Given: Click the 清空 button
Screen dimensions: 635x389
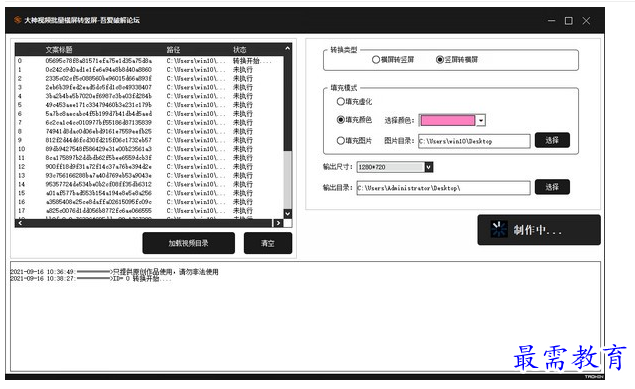Looking at the screenshot, I should coord(268,243).
